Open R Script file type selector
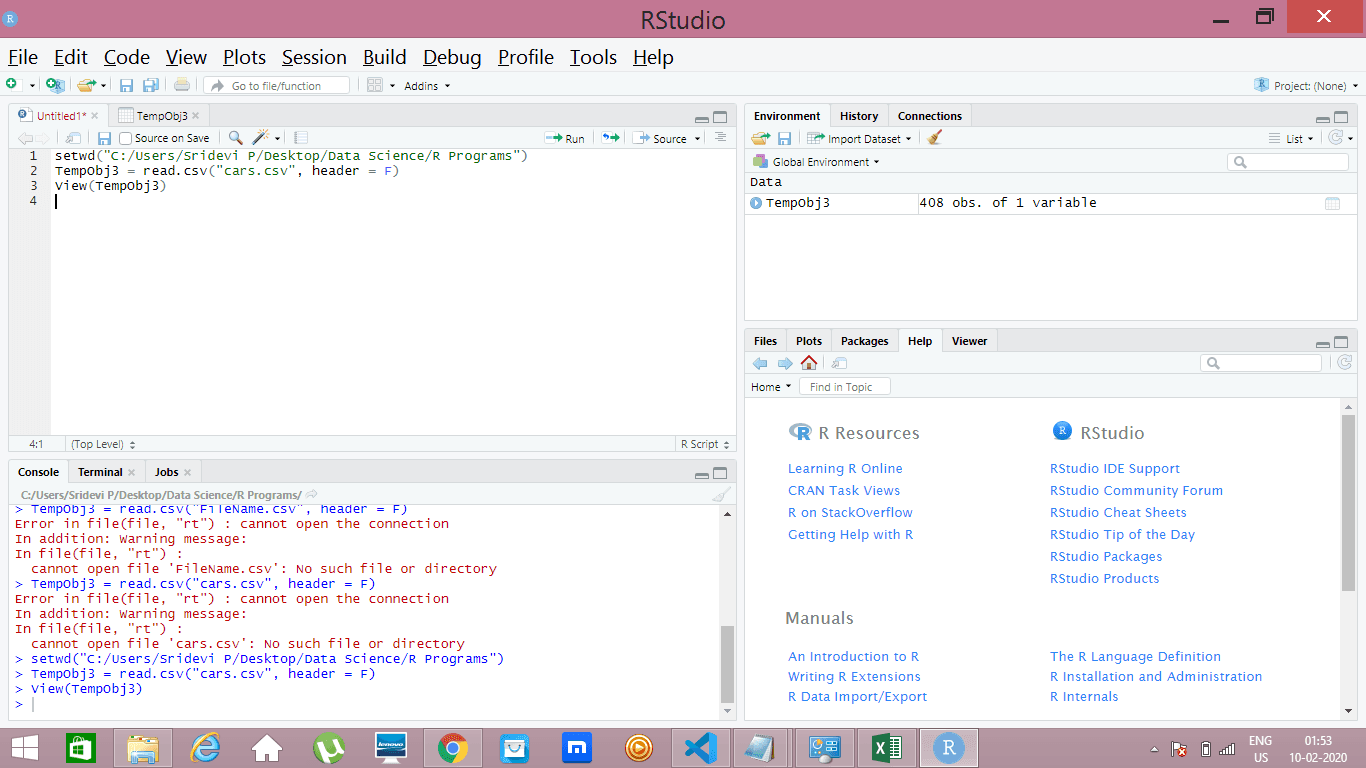Screen dimensions: 1366x768 click(x=704, y=444)
